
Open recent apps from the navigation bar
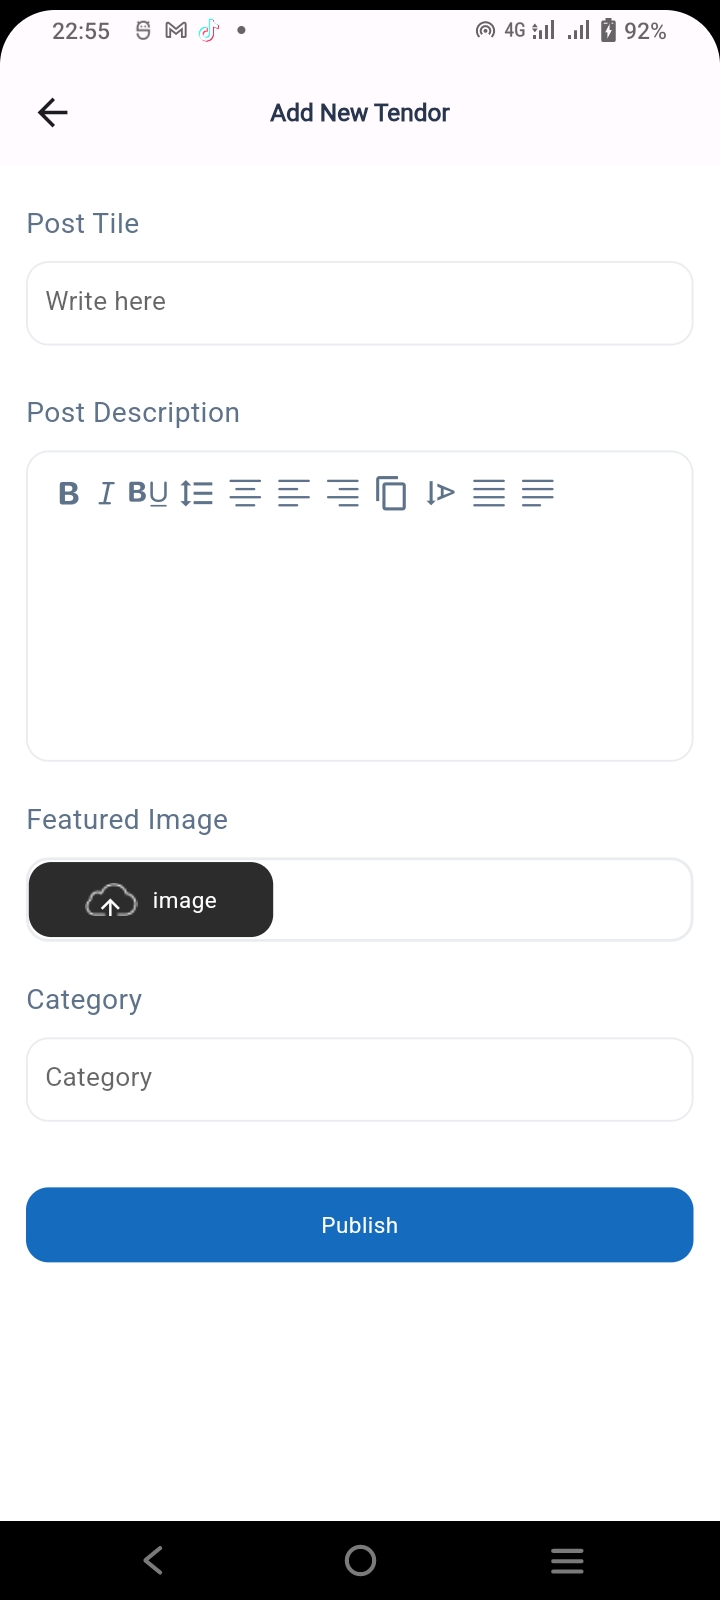pos(567,1560)
